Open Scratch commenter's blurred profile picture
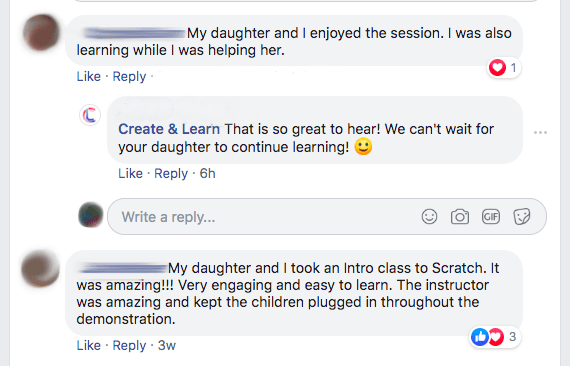 [x=40, y=268]
